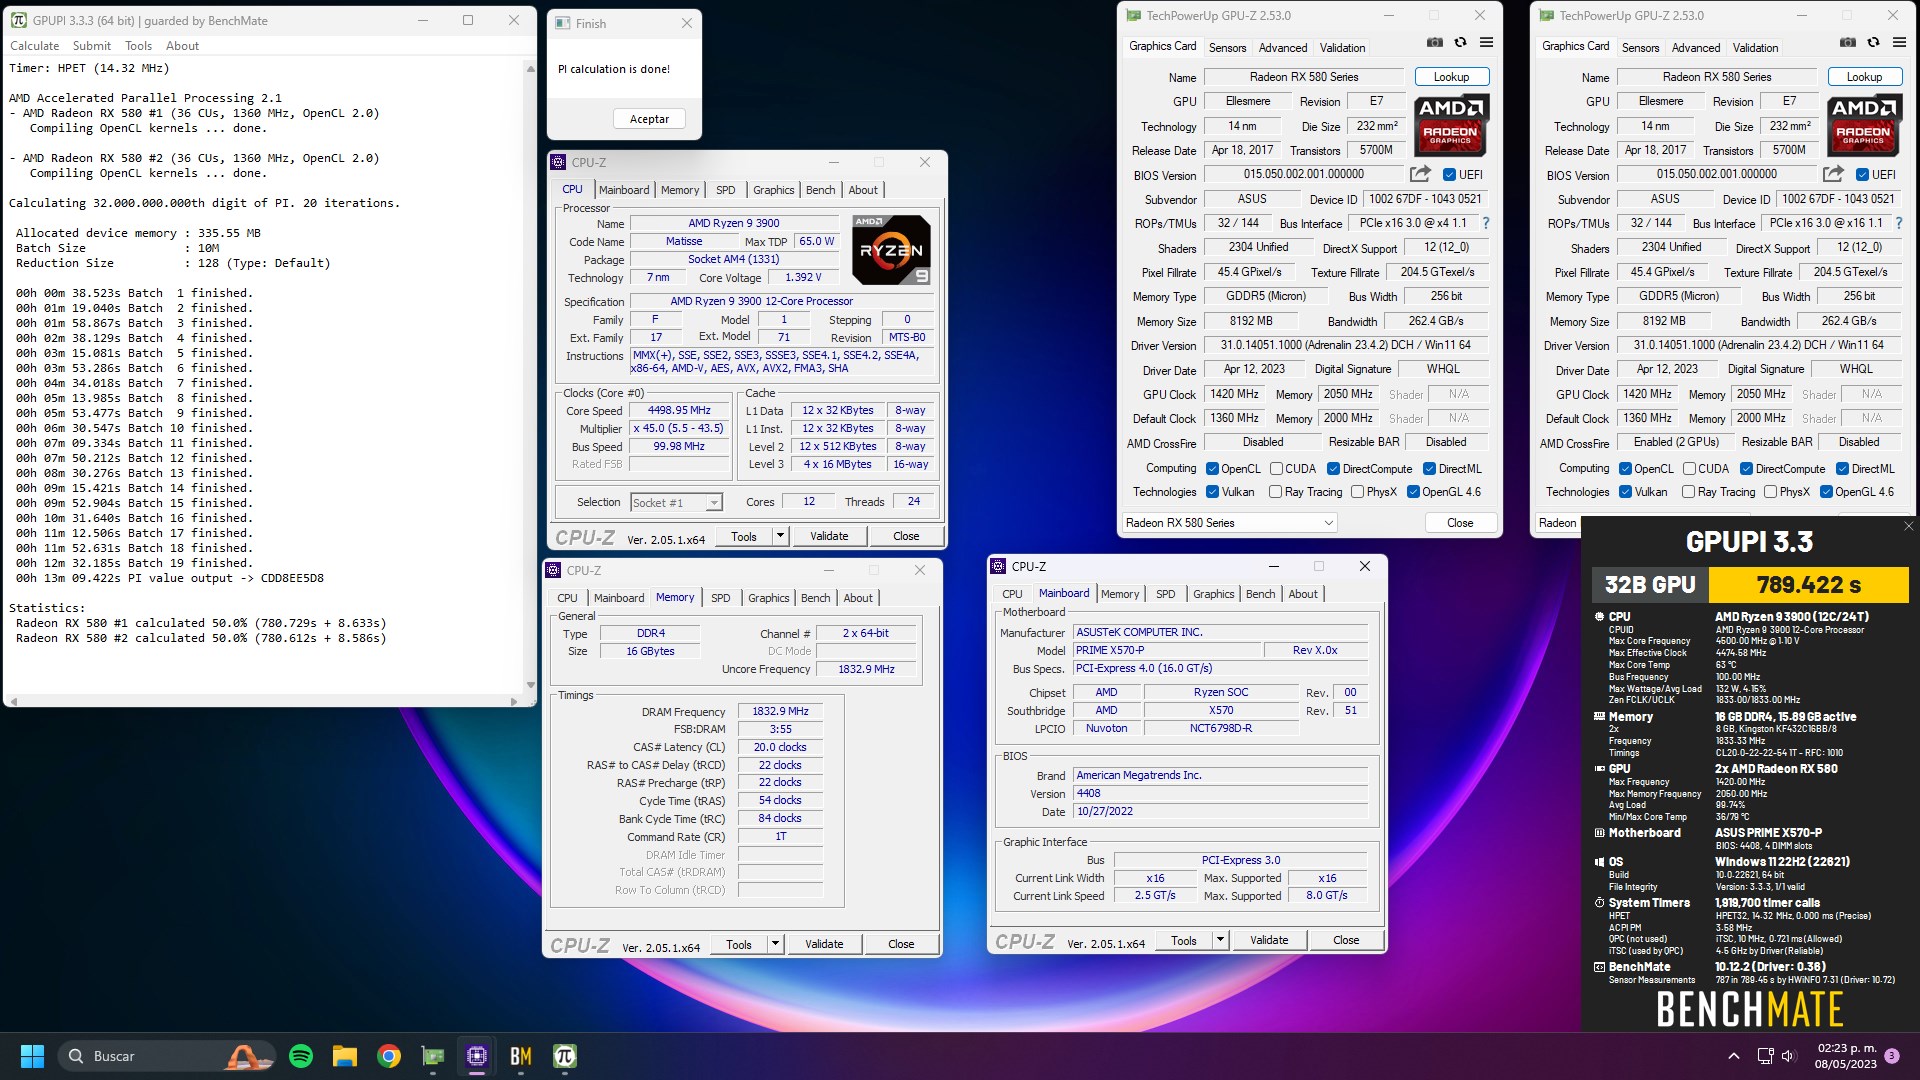Viewport: 1920px width, 1080px height.
Task: Close the BenchMate result overlay with its X
Action: [1908, 526]
